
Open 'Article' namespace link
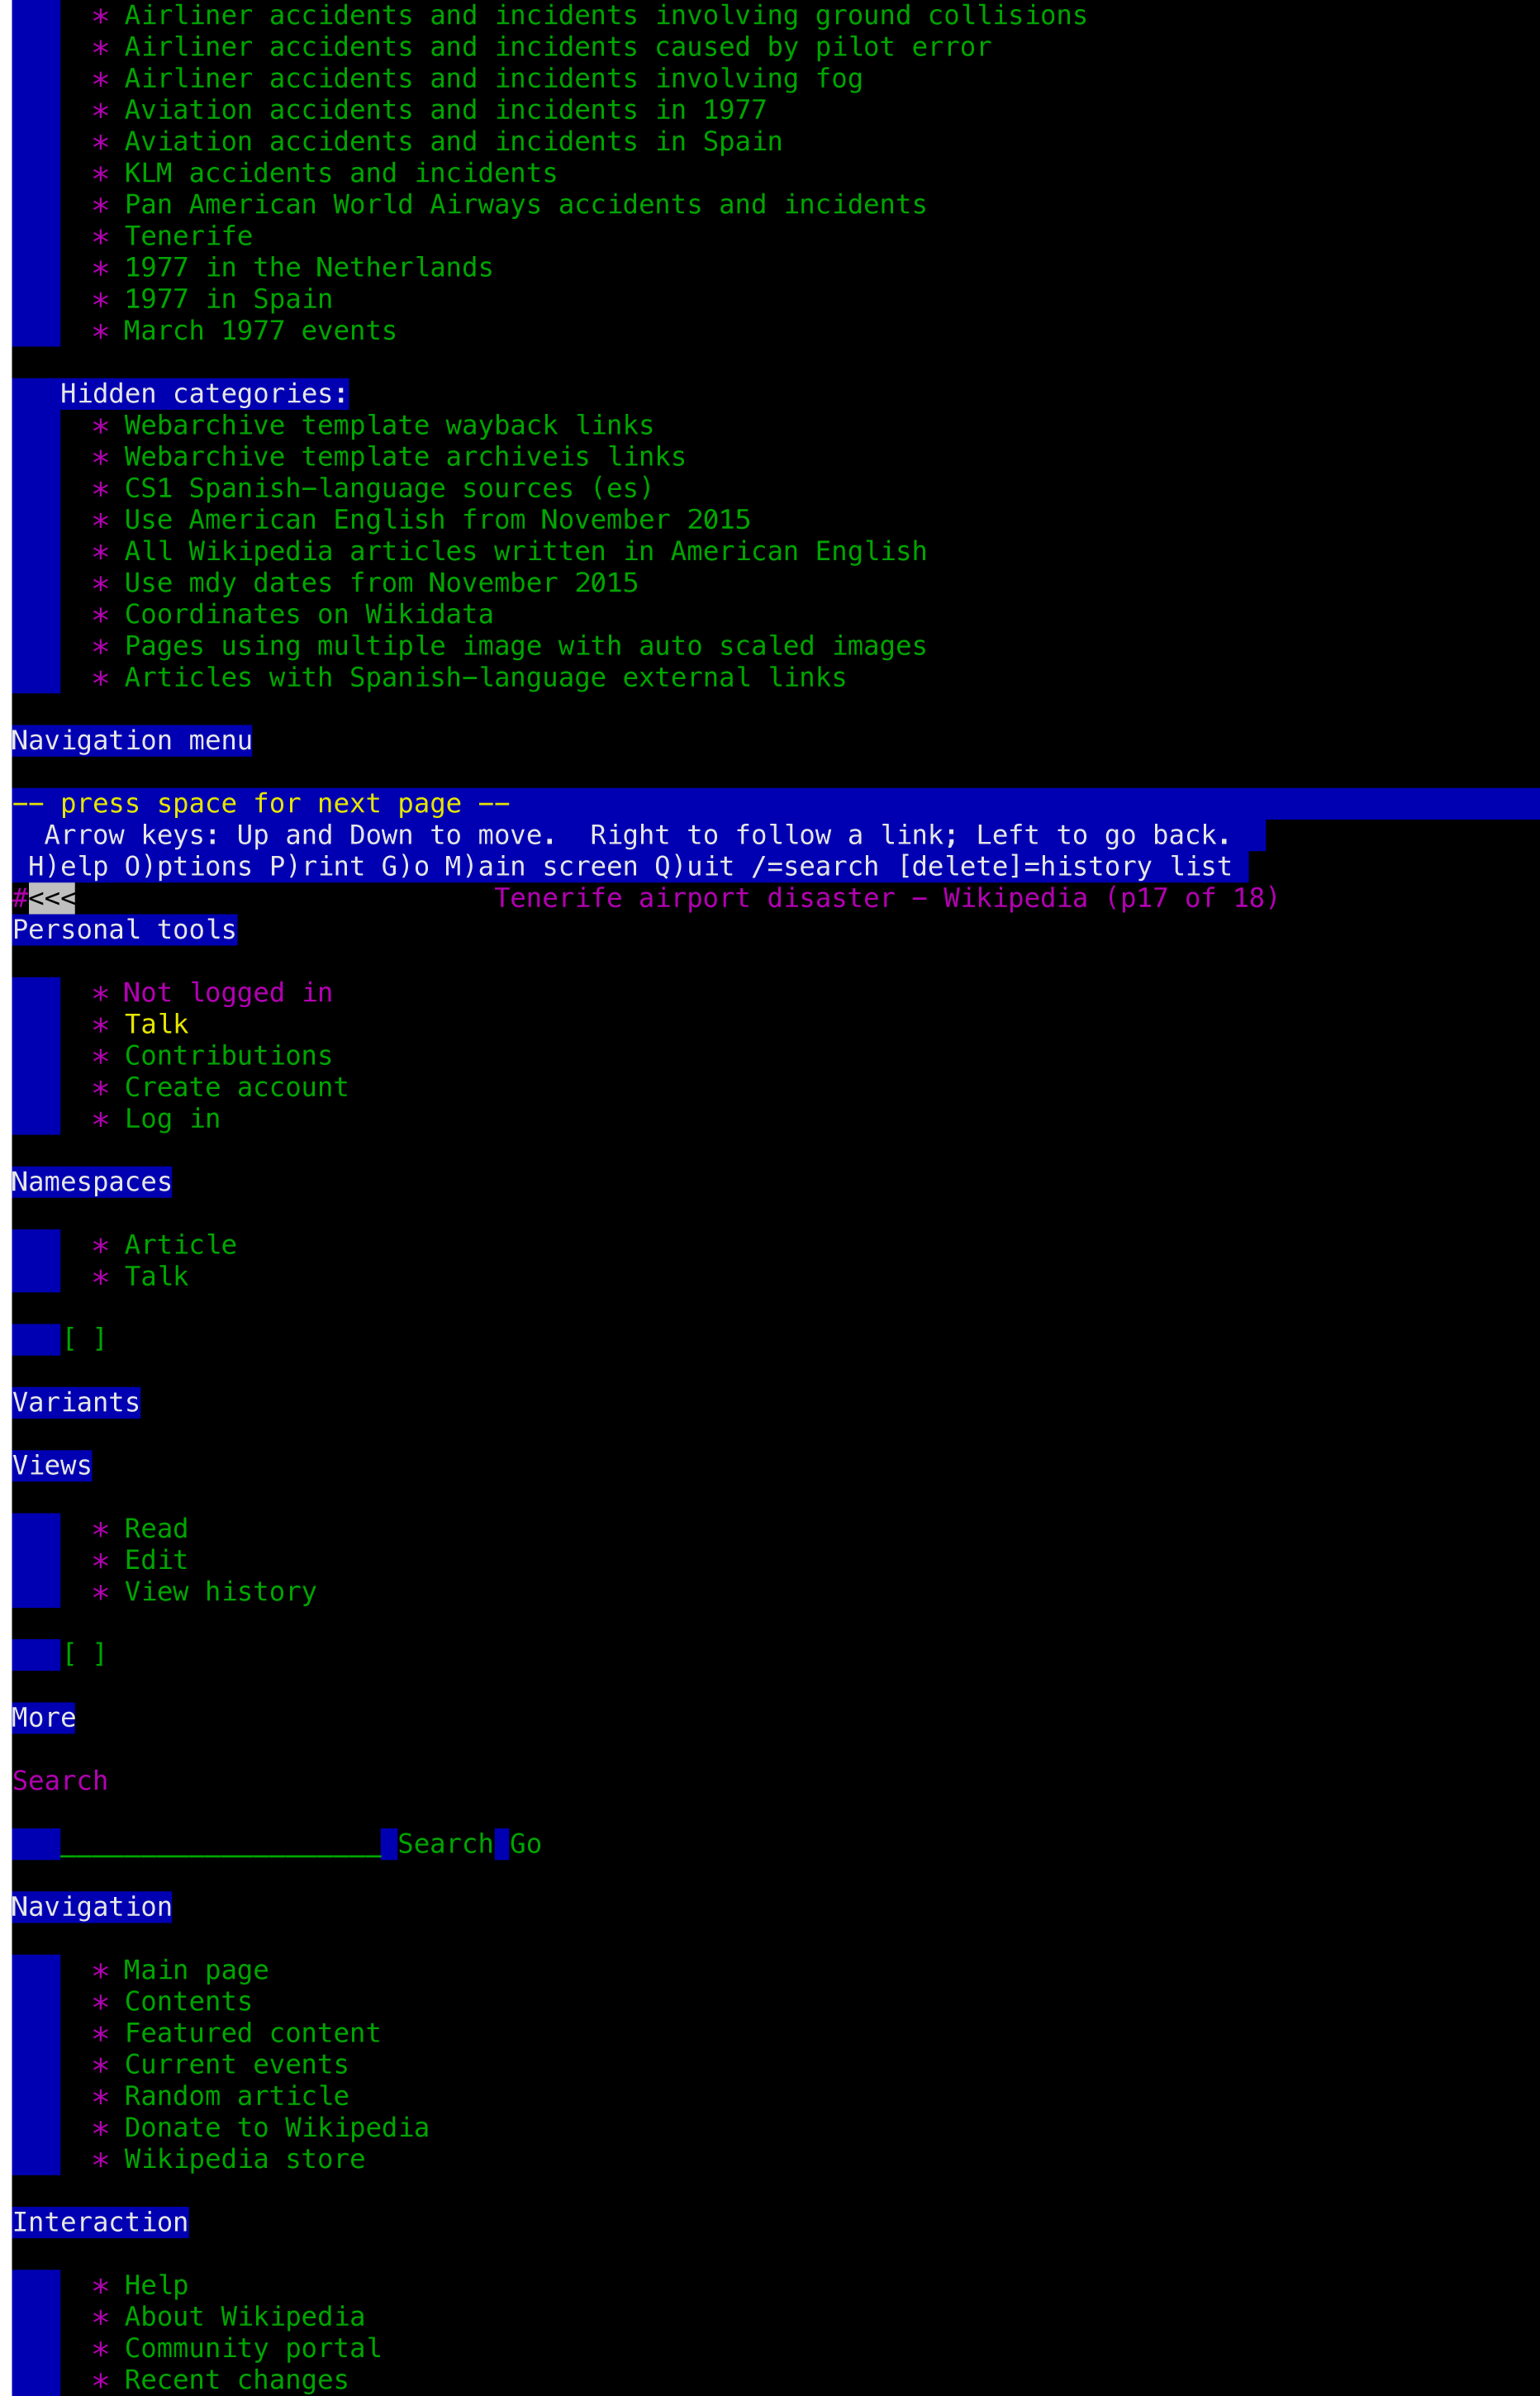click(x=180, y=1245)
